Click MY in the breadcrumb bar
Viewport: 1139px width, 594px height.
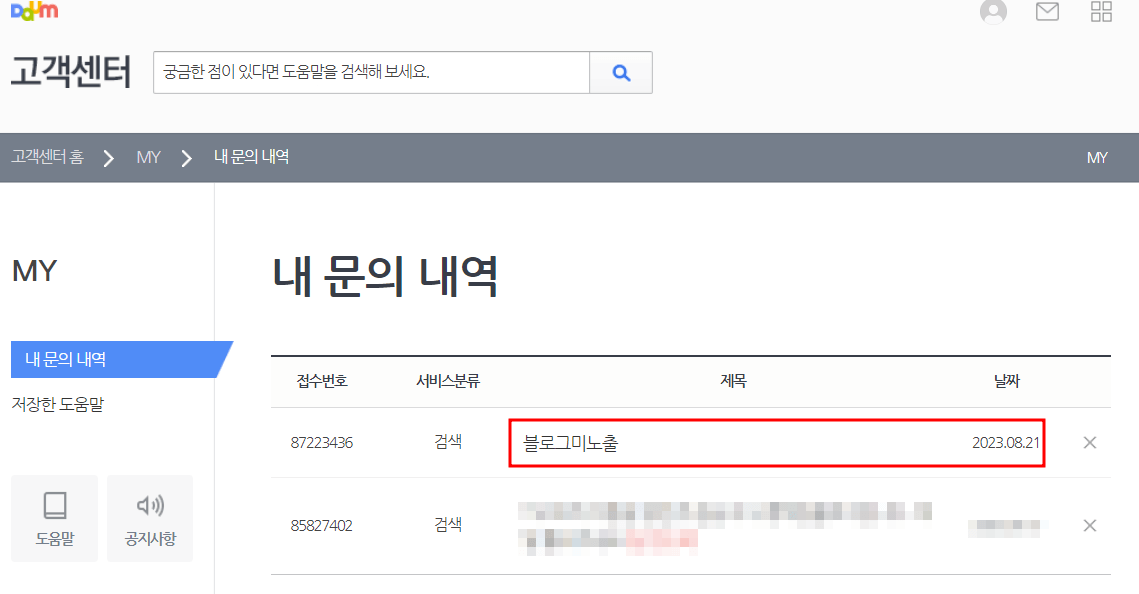[148, 157]
